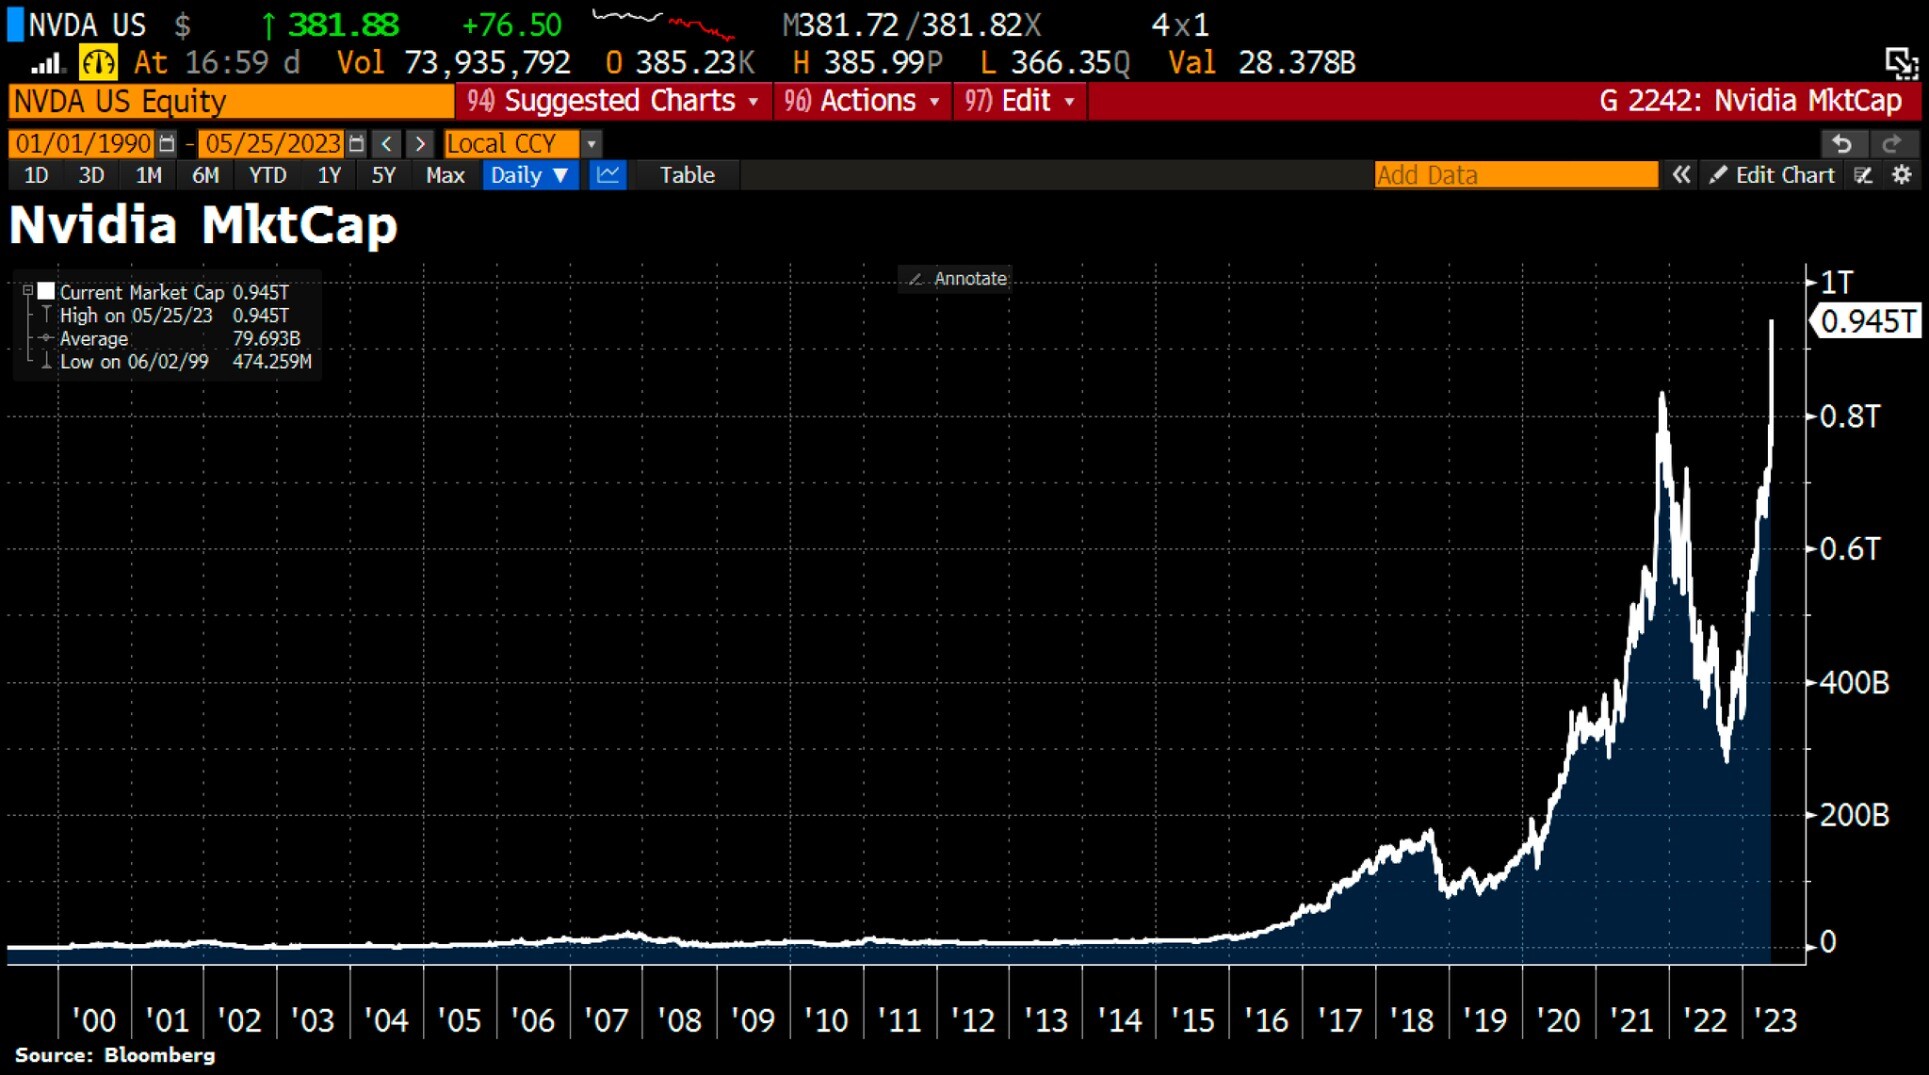1929x1075 pixels.
Task: Collapse the Current Market Cap legend tree
Action: 28,291
